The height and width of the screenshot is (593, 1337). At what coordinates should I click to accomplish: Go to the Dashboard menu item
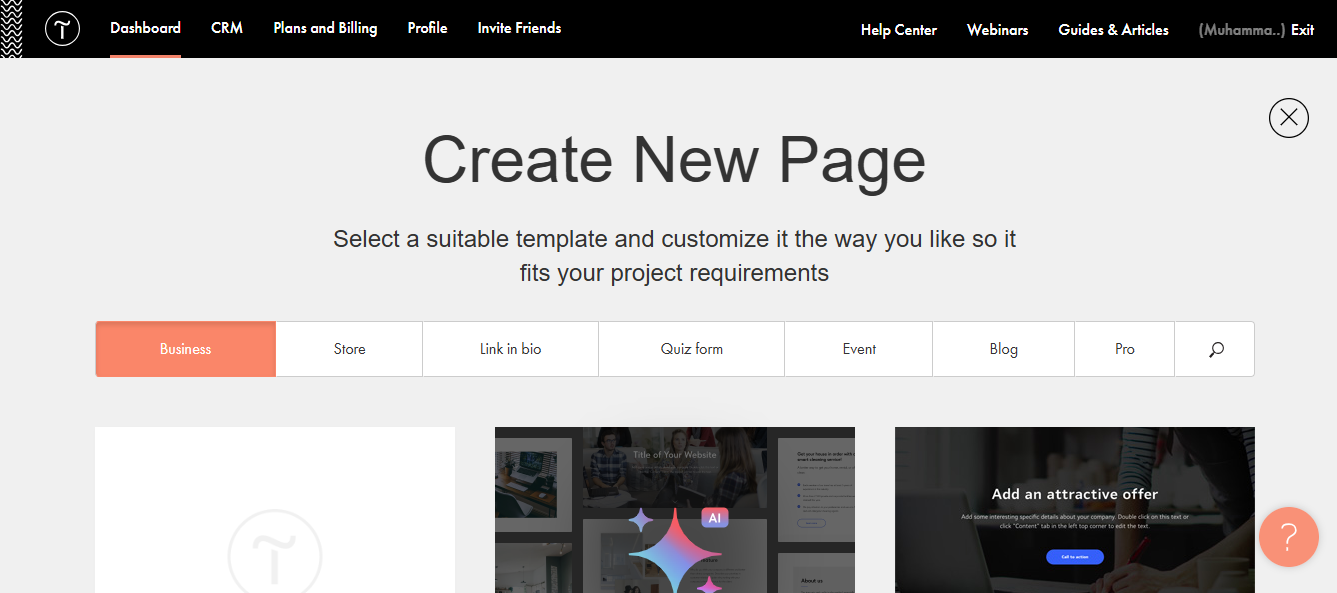click(145, 28)
